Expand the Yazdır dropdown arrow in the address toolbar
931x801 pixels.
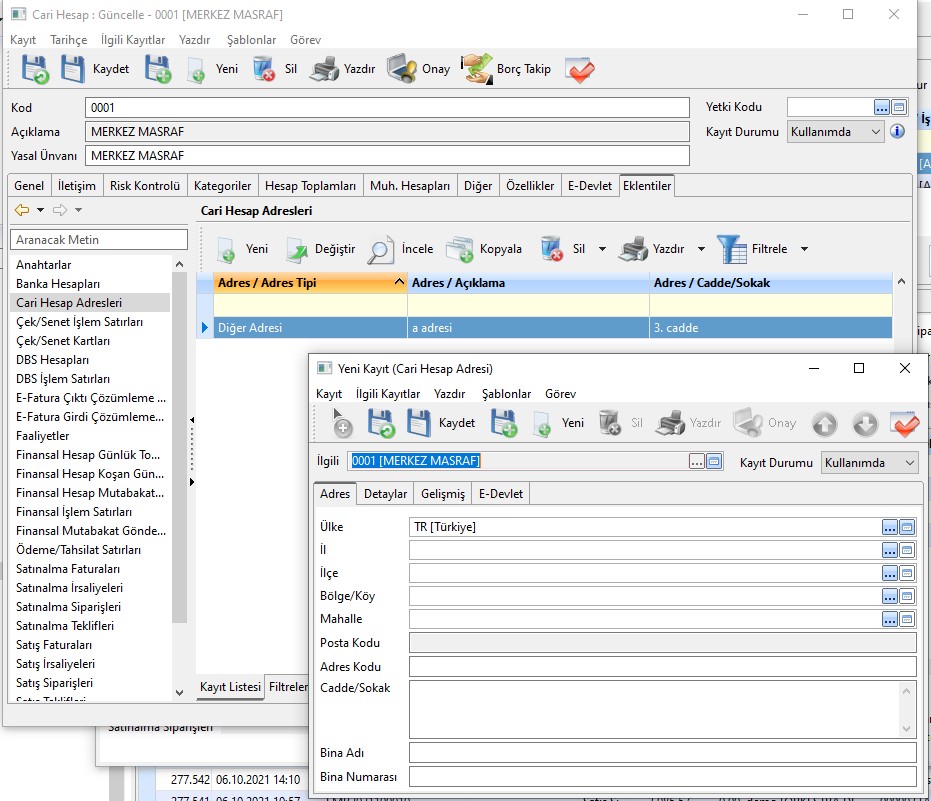coord(701,249)
